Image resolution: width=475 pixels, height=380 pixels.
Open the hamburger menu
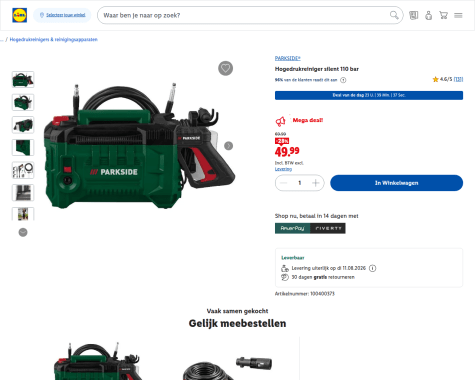458,15
